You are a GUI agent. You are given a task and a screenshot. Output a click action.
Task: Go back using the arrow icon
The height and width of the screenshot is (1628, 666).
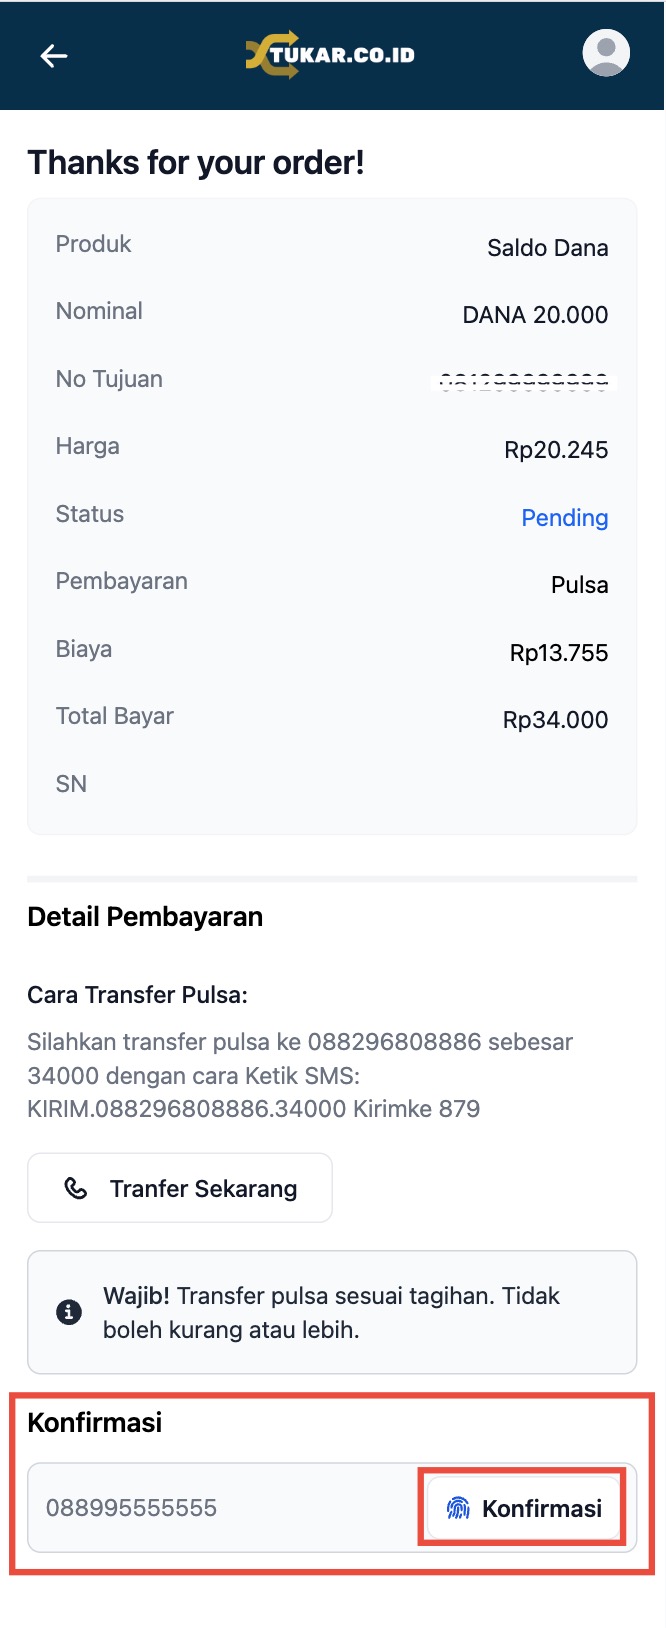pos(54,56)
